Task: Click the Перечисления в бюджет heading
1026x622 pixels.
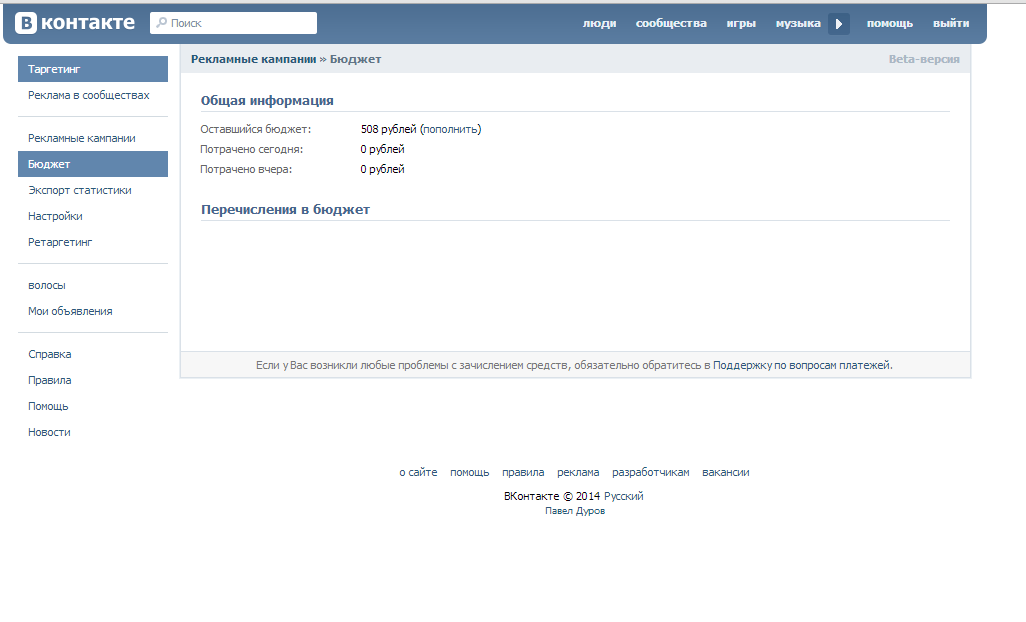Action: coord(285,210)
